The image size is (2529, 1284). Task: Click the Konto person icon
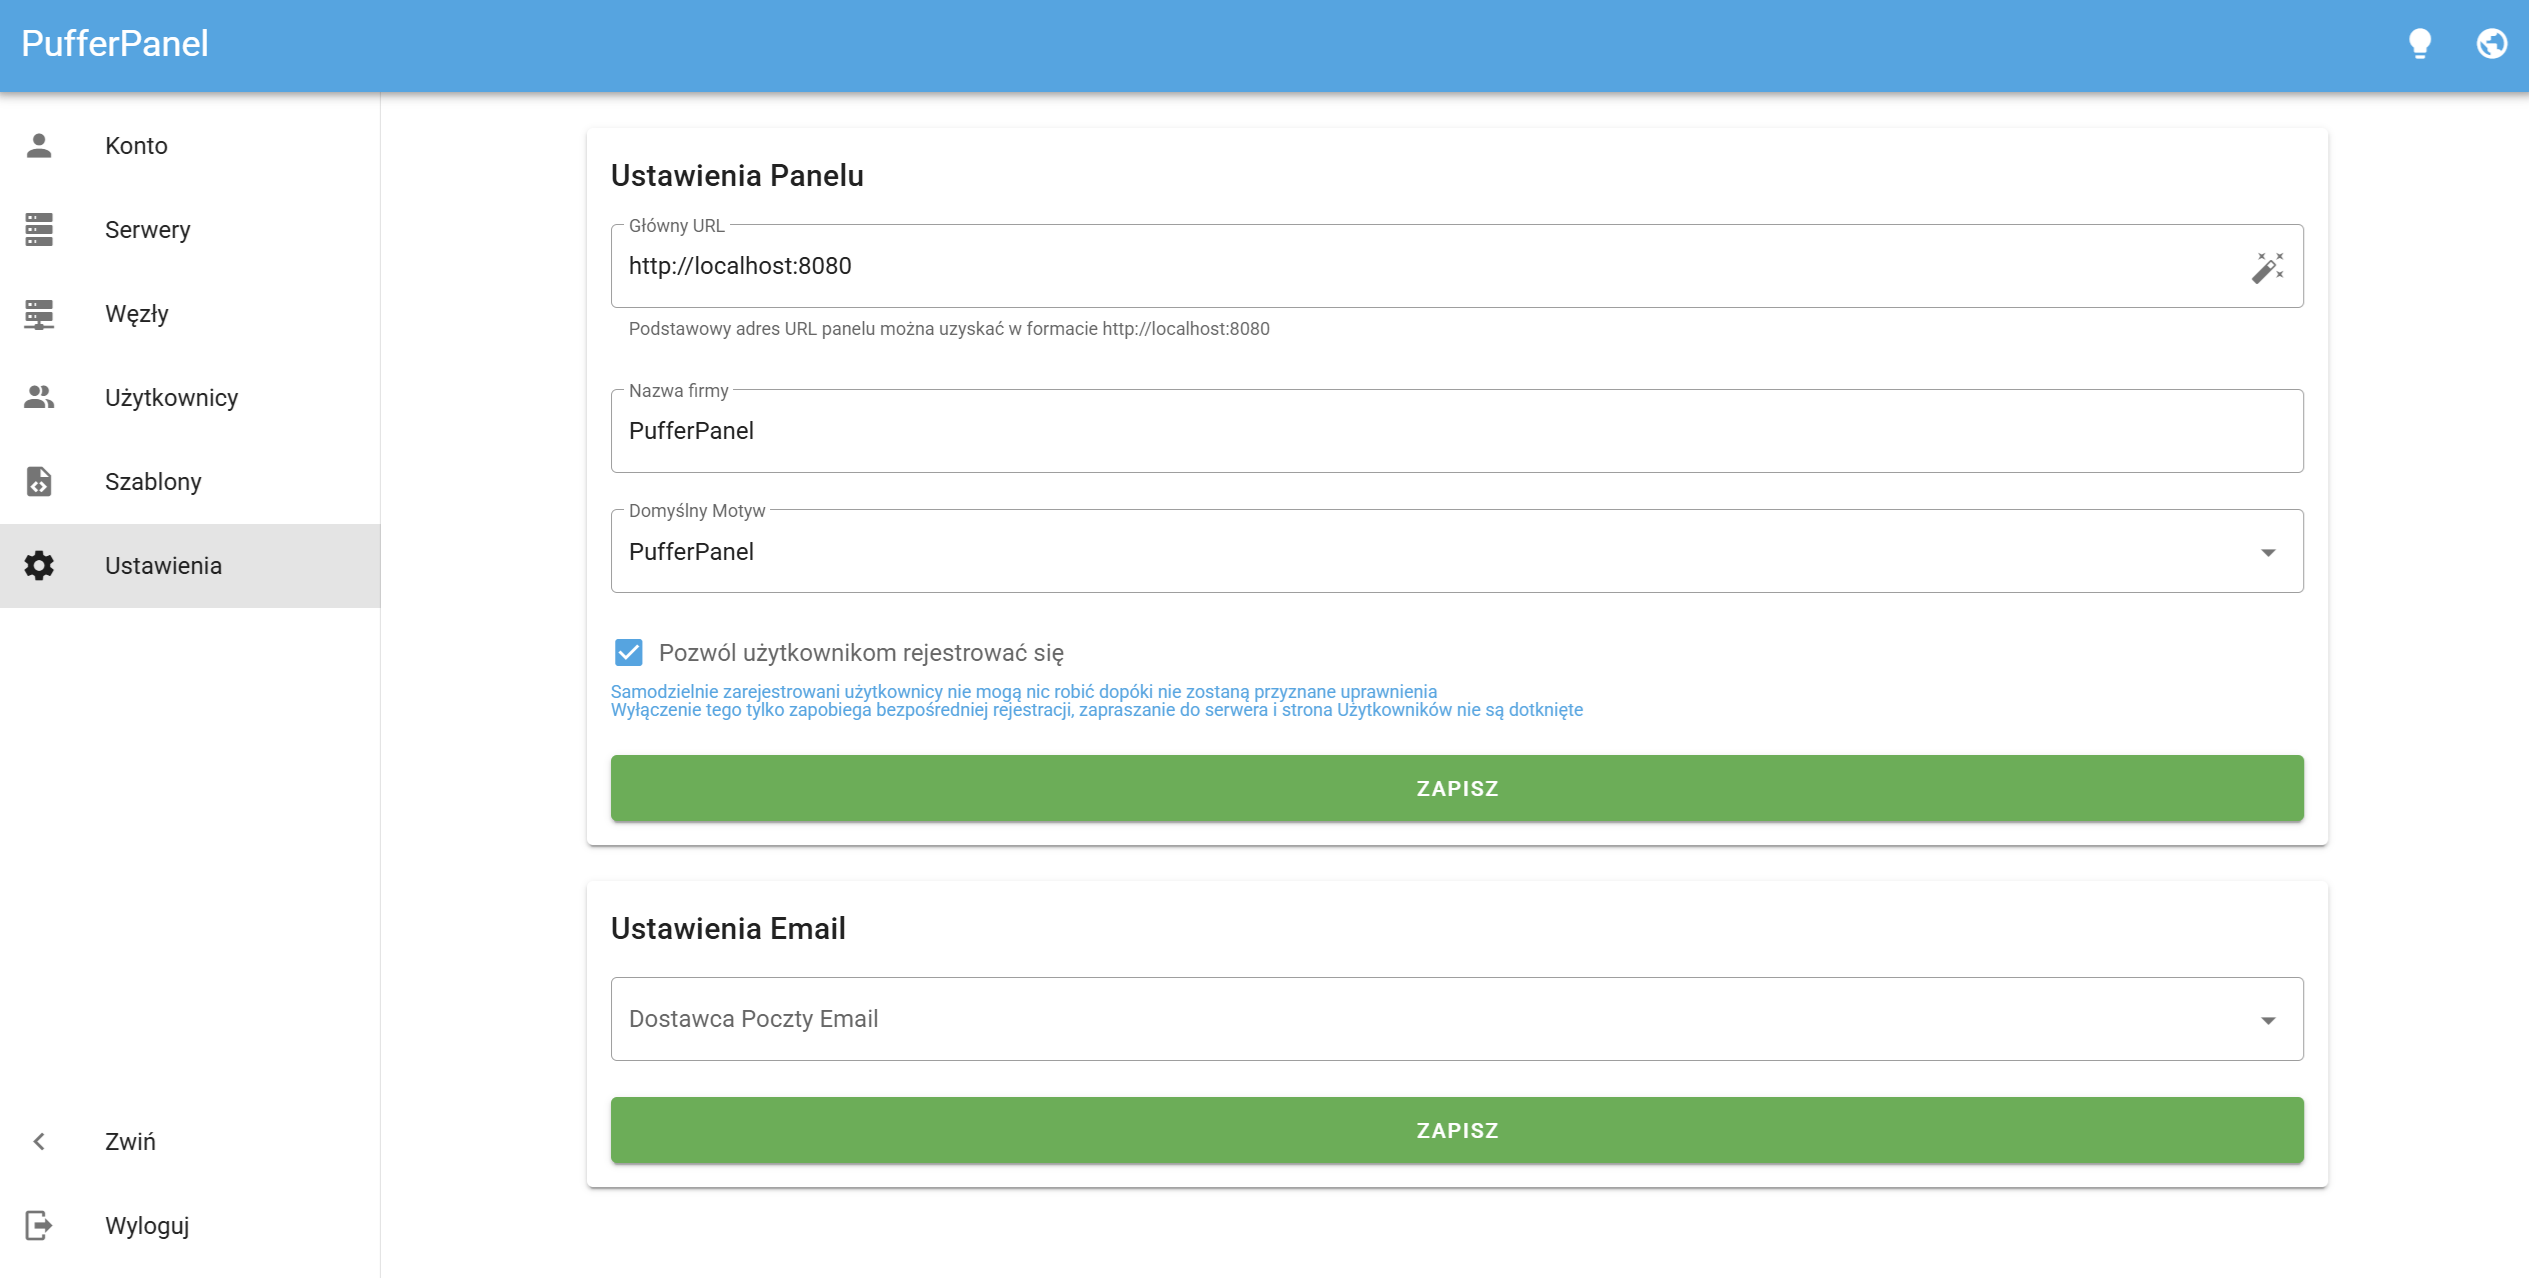tap(39, 146)
